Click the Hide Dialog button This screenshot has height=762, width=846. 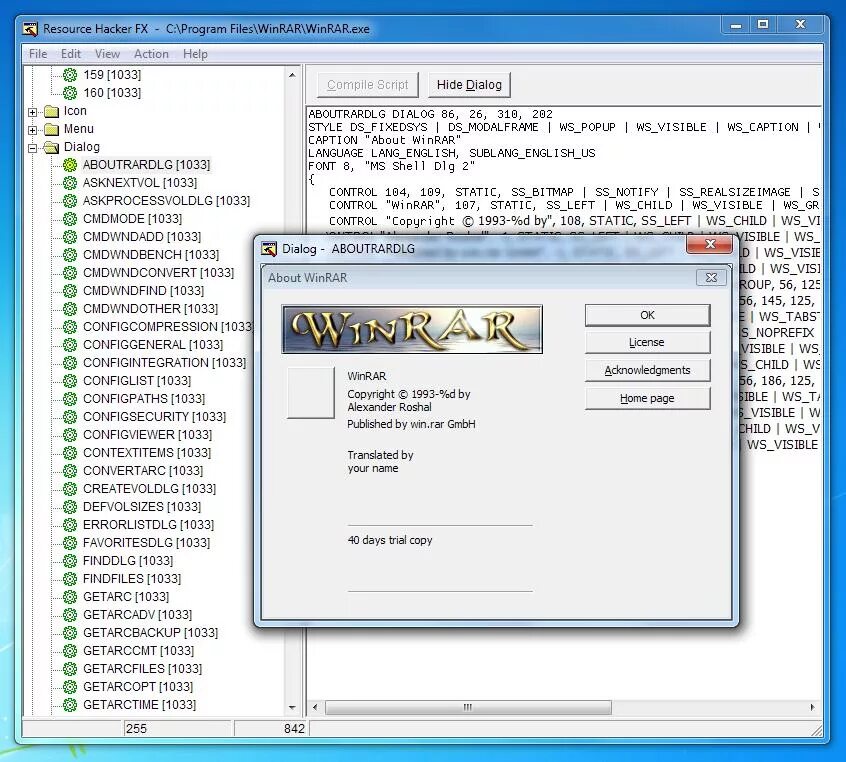point(469,85)
